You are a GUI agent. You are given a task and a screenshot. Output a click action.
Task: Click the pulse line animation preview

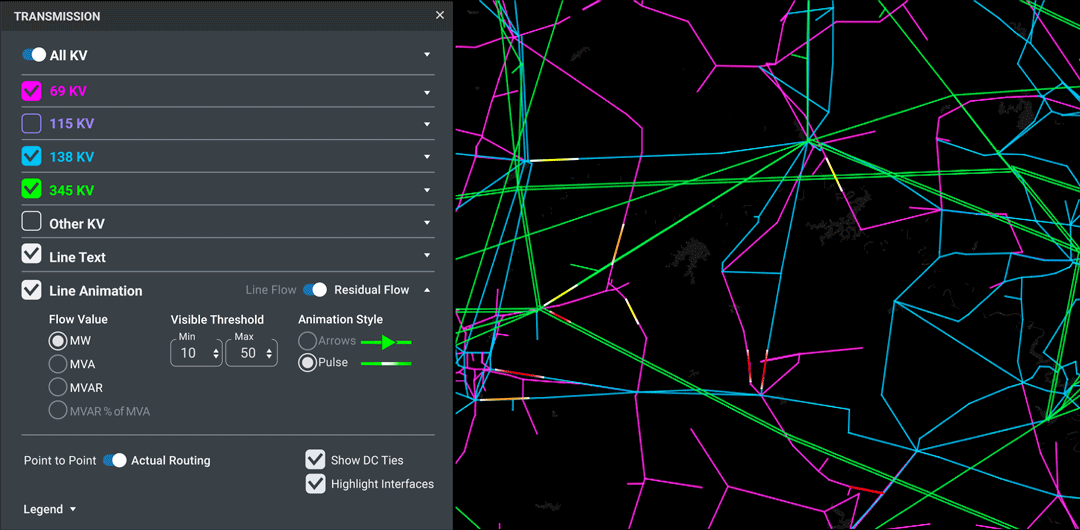point(386,363)
